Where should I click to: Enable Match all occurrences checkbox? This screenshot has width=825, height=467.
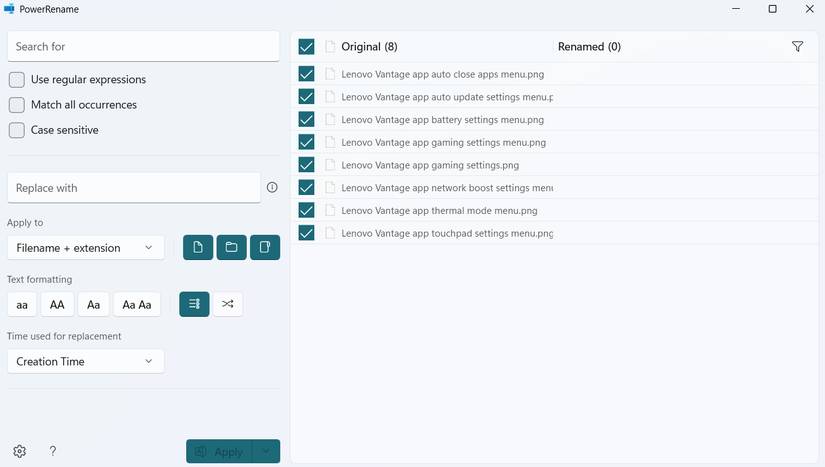[x=17, y=105]
